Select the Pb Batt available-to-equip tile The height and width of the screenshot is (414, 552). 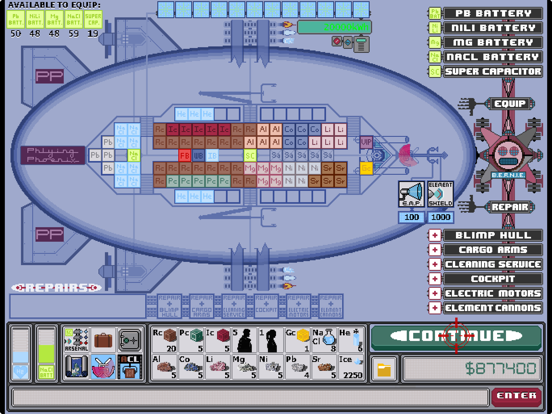tap(15, 19)
